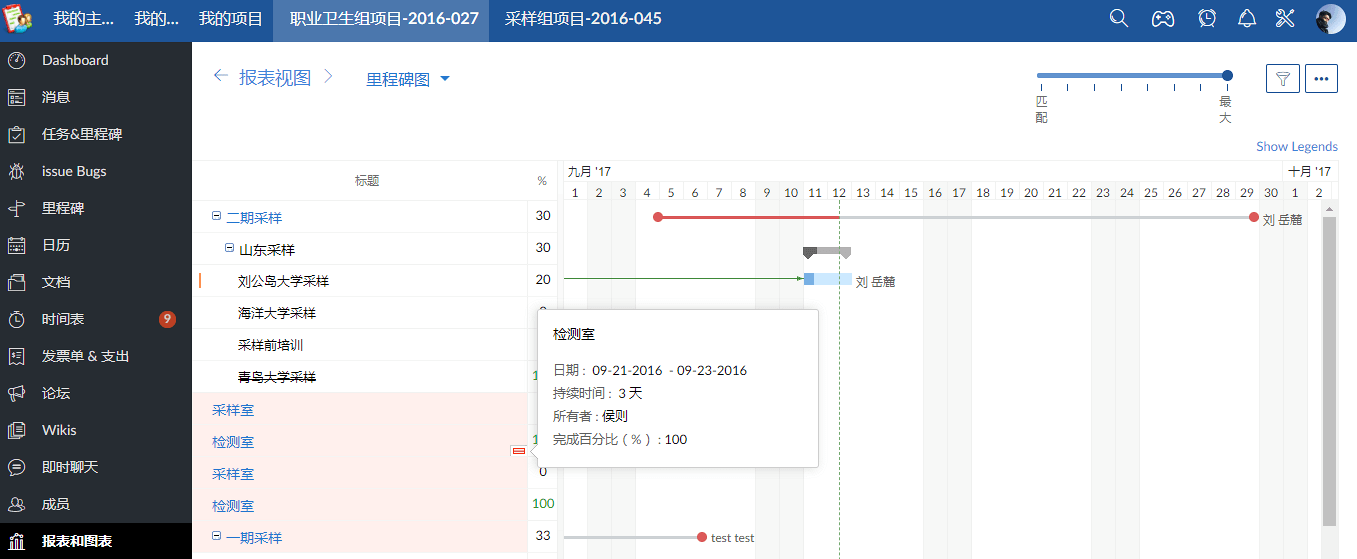Click the 刘公岛大学采样 task bar in Gantt
The width and height of the screenshot is (1357, 559).
tap(827, 279)
